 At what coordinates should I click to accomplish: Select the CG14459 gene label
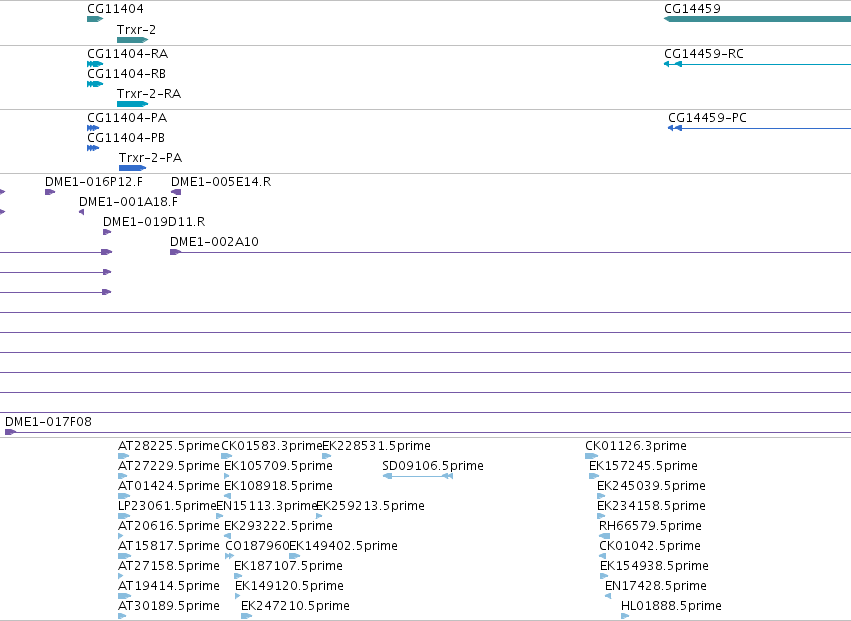pyautogui.click(x=693, y=9)
